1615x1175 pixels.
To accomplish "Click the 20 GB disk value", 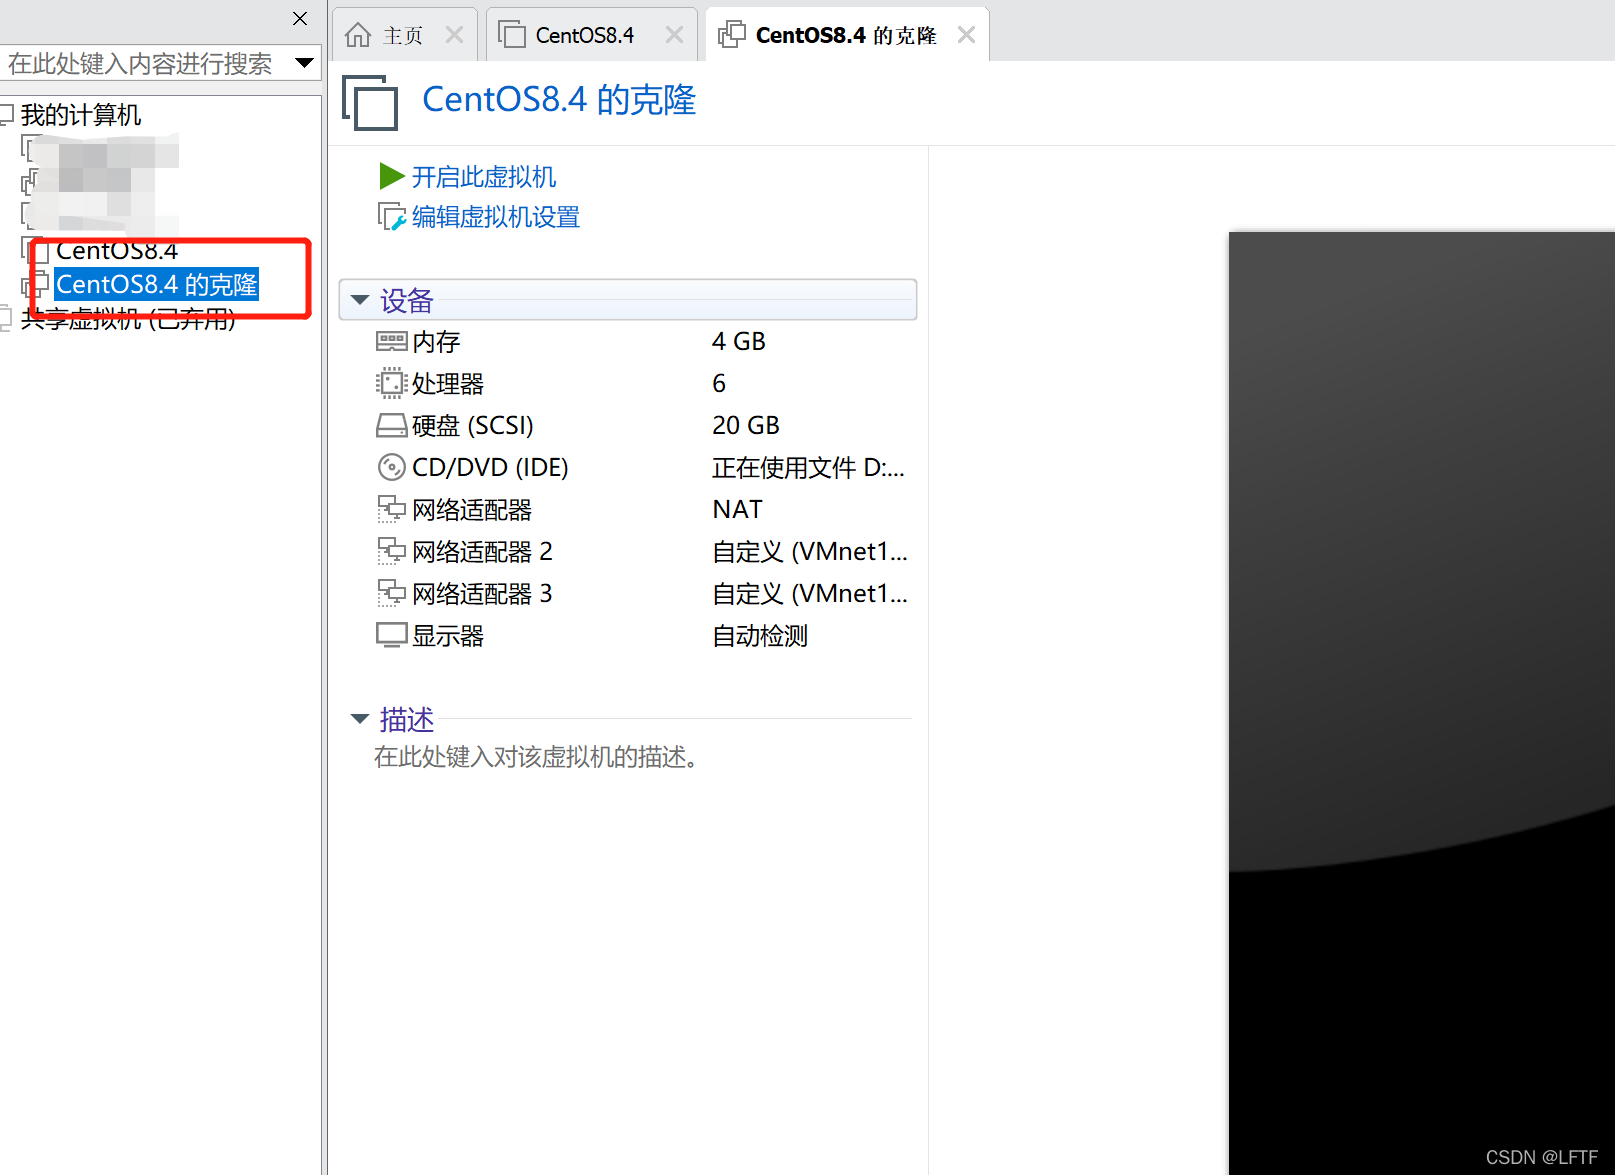I will 746,426.
